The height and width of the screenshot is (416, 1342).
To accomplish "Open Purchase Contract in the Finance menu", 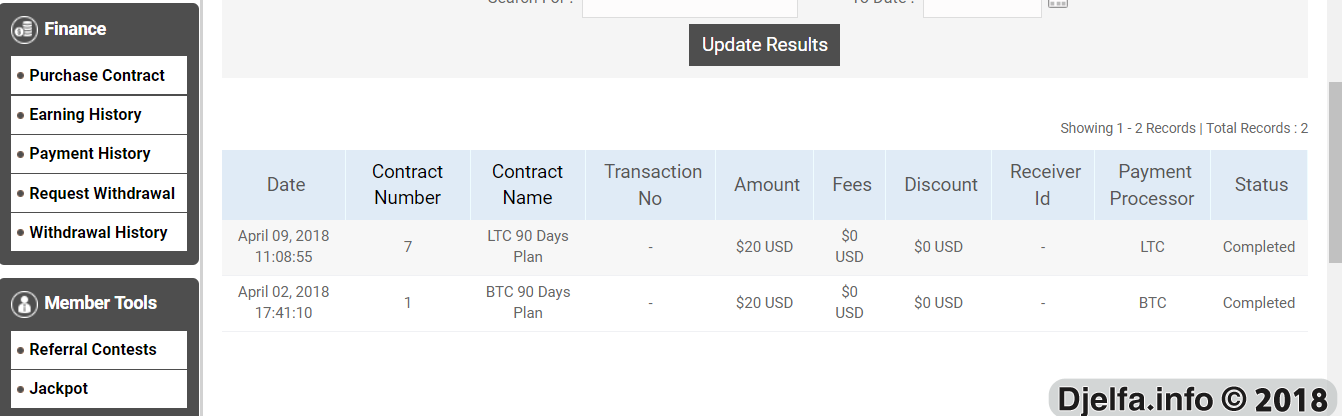I will 99,75.
